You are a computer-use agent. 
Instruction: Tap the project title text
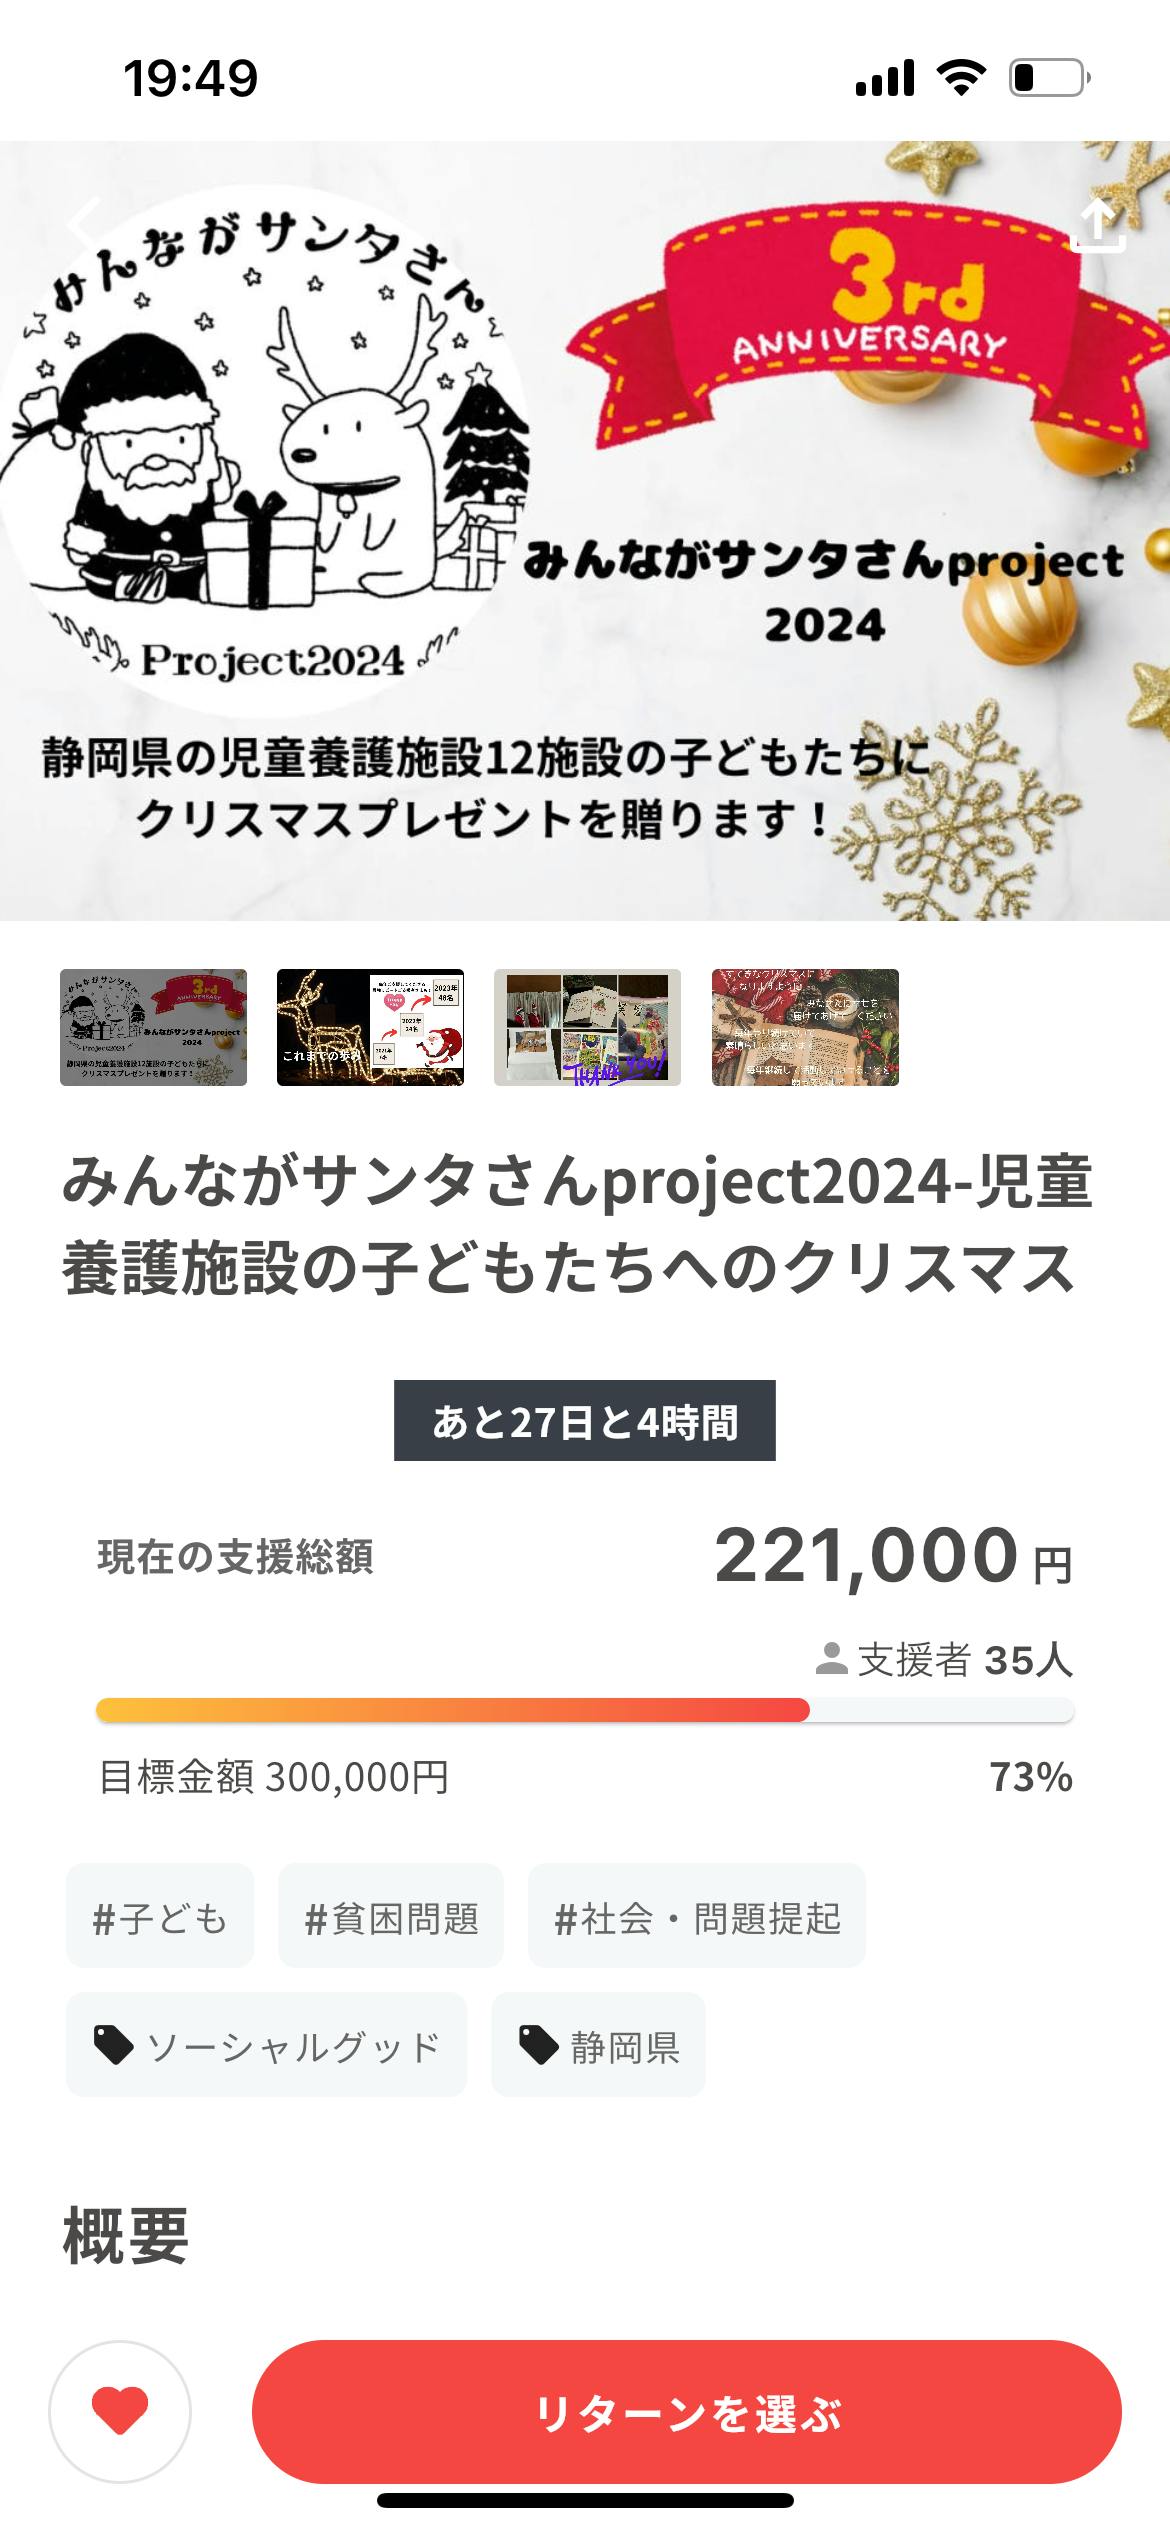click(x=577, y=1224)
